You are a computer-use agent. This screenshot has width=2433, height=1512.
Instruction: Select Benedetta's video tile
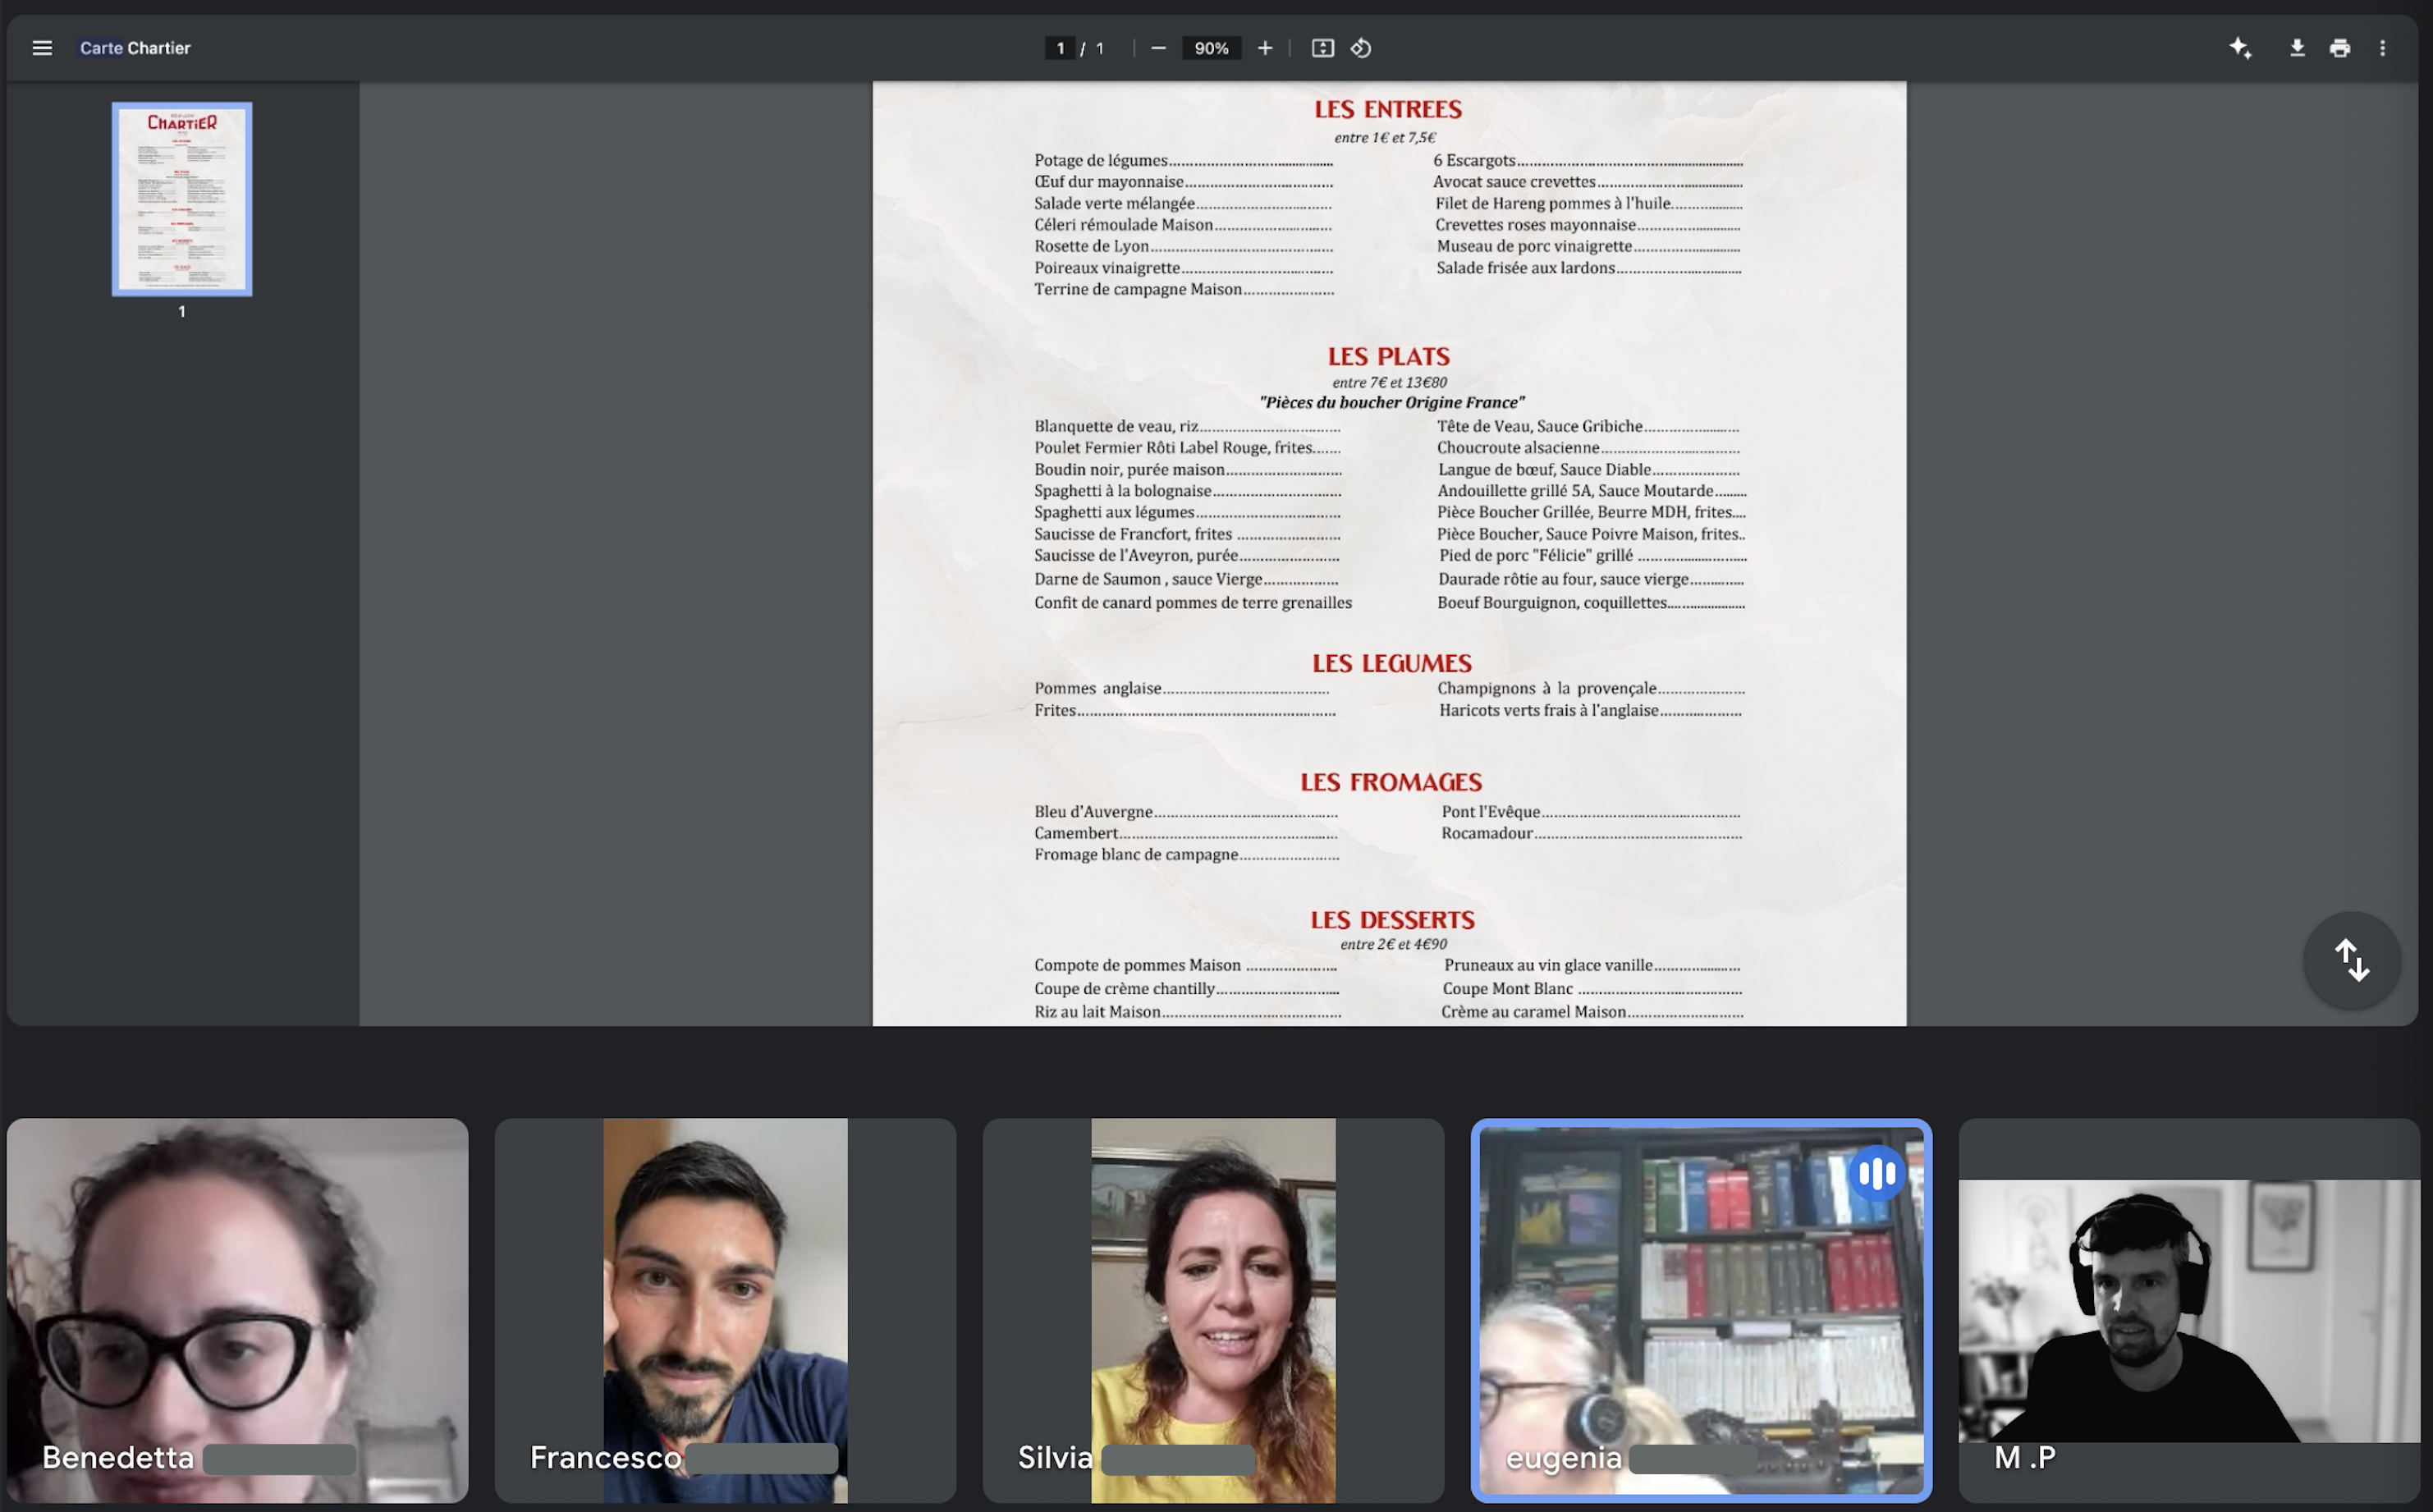(x=237, y=1310)
